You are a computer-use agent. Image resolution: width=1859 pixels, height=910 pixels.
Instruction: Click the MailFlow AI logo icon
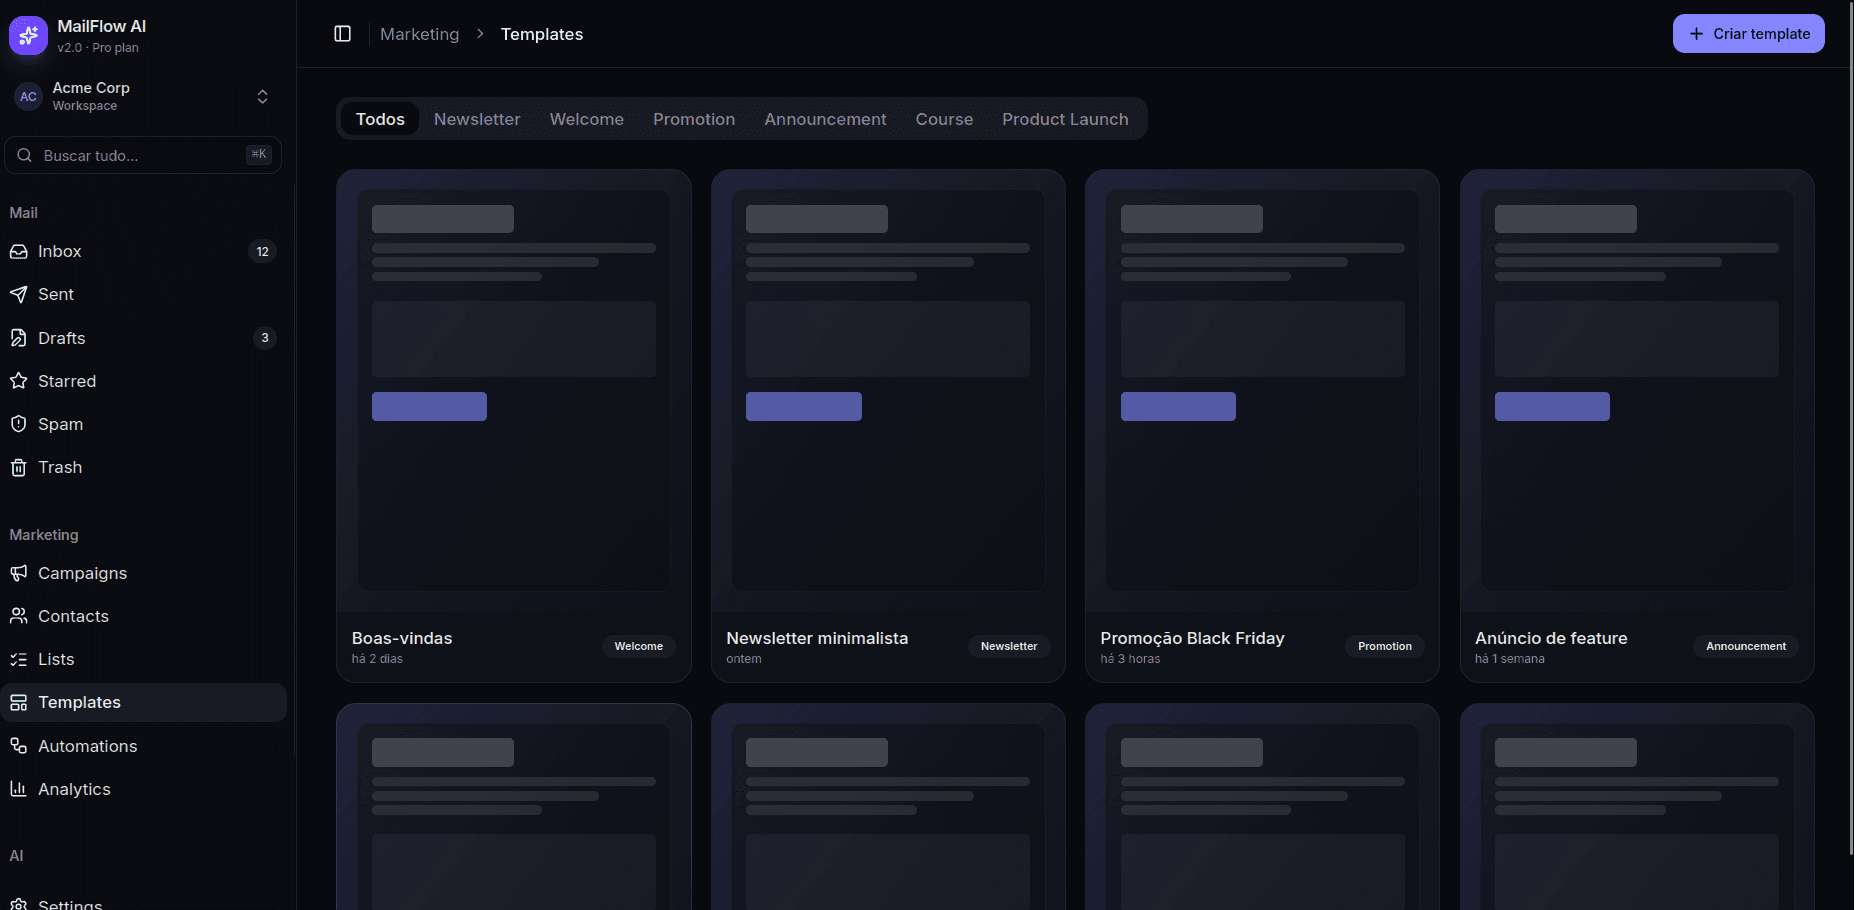point(28,36)
